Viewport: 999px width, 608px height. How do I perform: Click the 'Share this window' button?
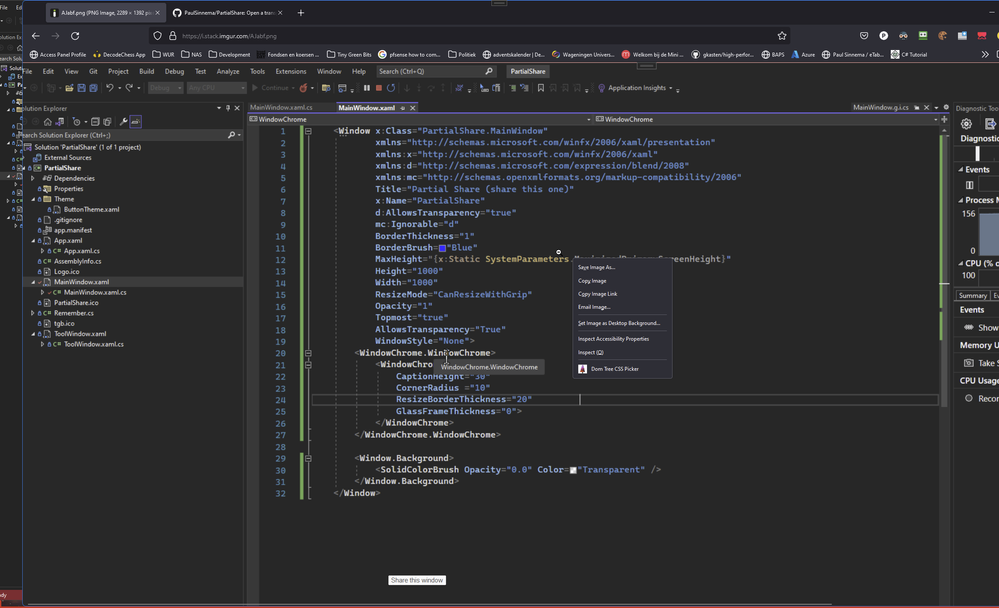417,580
